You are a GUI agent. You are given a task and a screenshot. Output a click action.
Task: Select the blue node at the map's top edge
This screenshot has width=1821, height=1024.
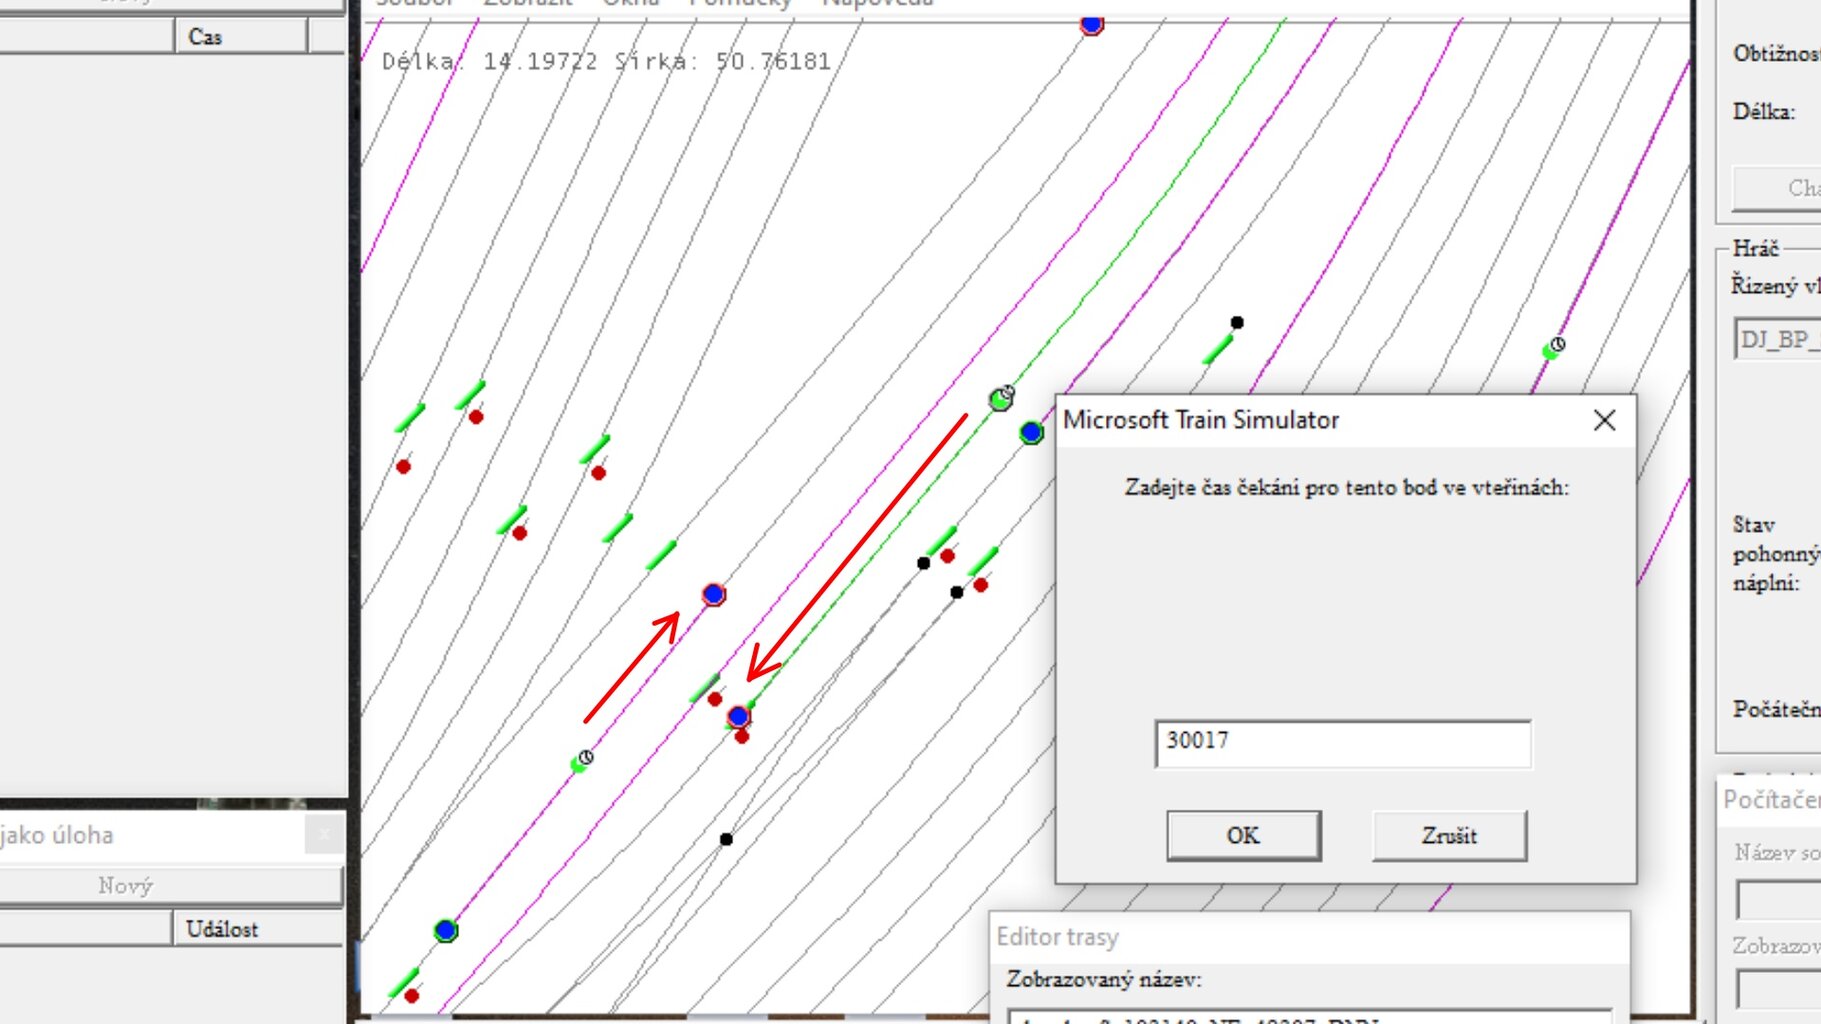pyautogui.click(x=1092, y=24)
